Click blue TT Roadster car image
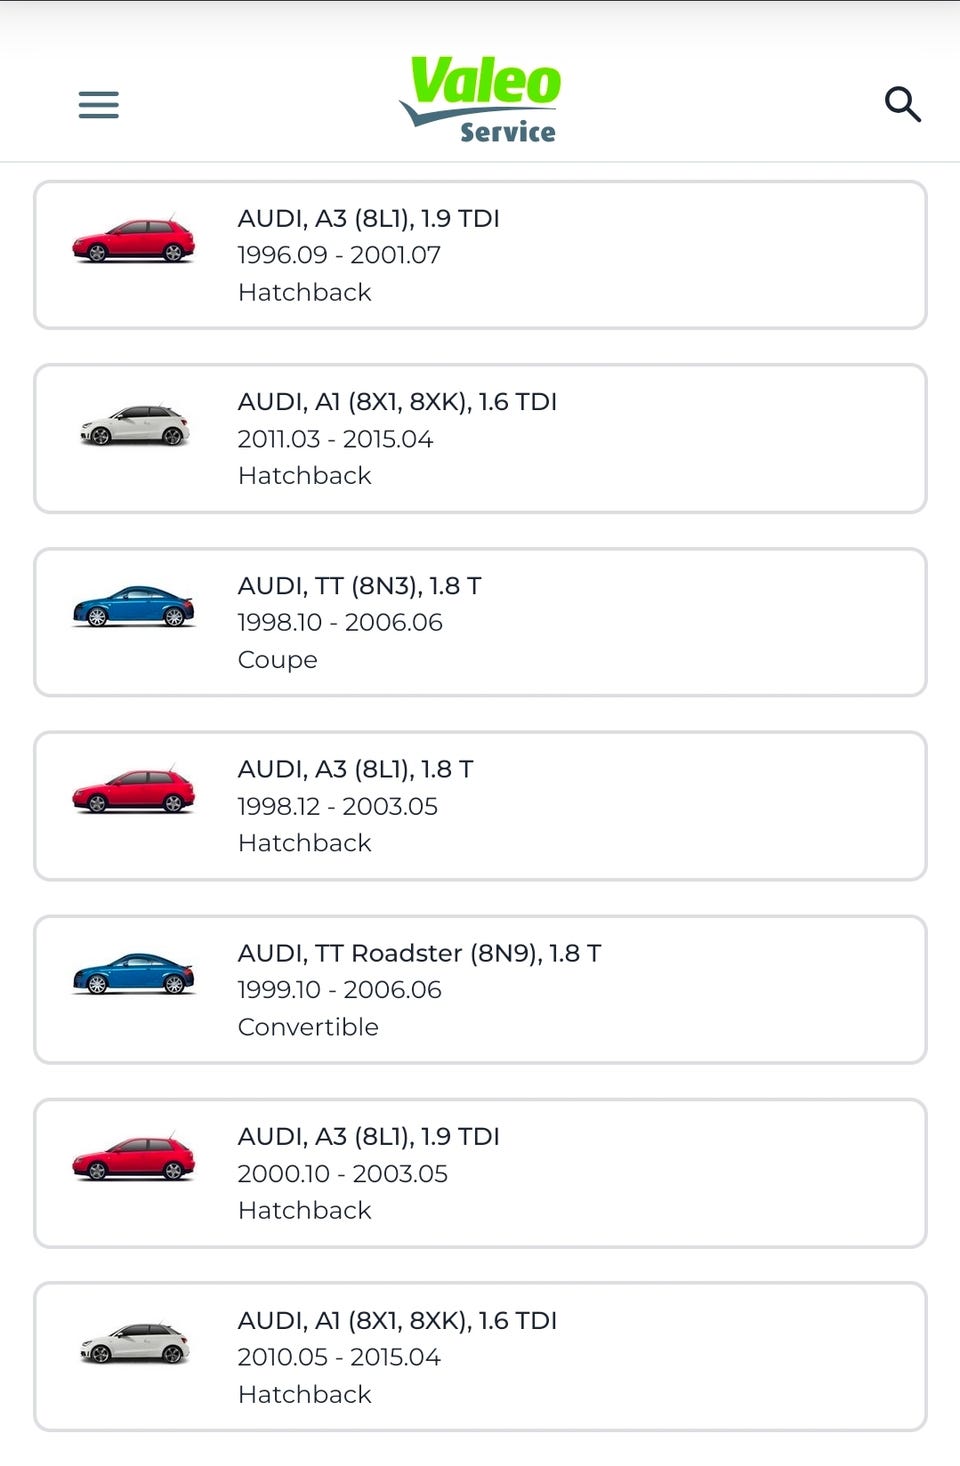 click(134, 974)
